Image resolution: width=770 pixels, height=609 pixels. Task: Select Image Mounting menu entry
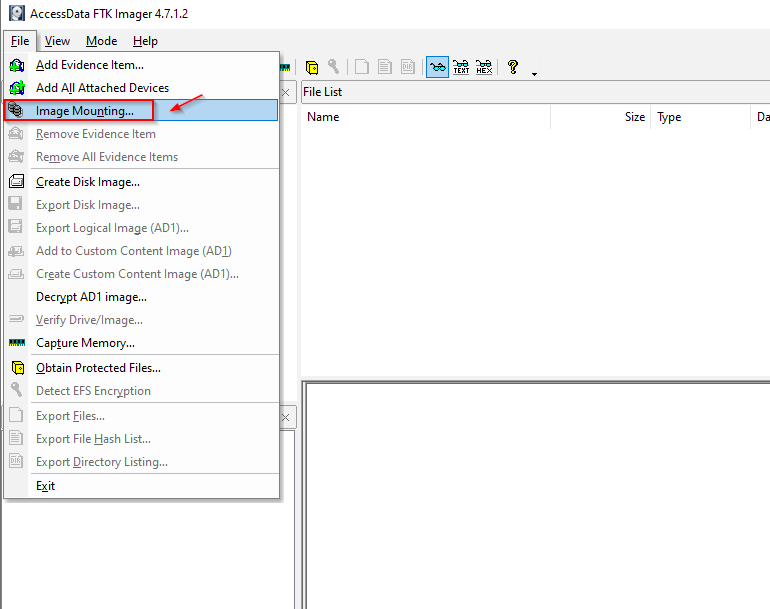tap(141, 111)
